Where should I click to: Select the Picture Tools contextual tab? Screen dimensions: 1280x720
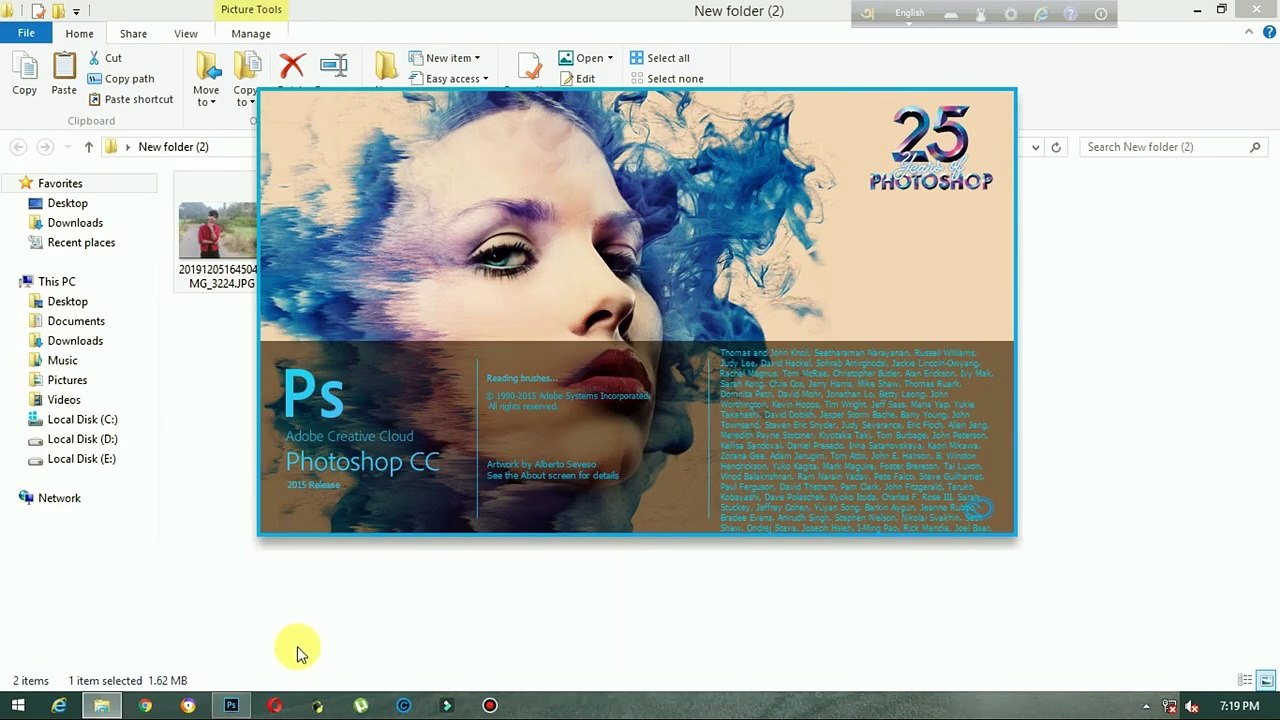coord(251,10)
